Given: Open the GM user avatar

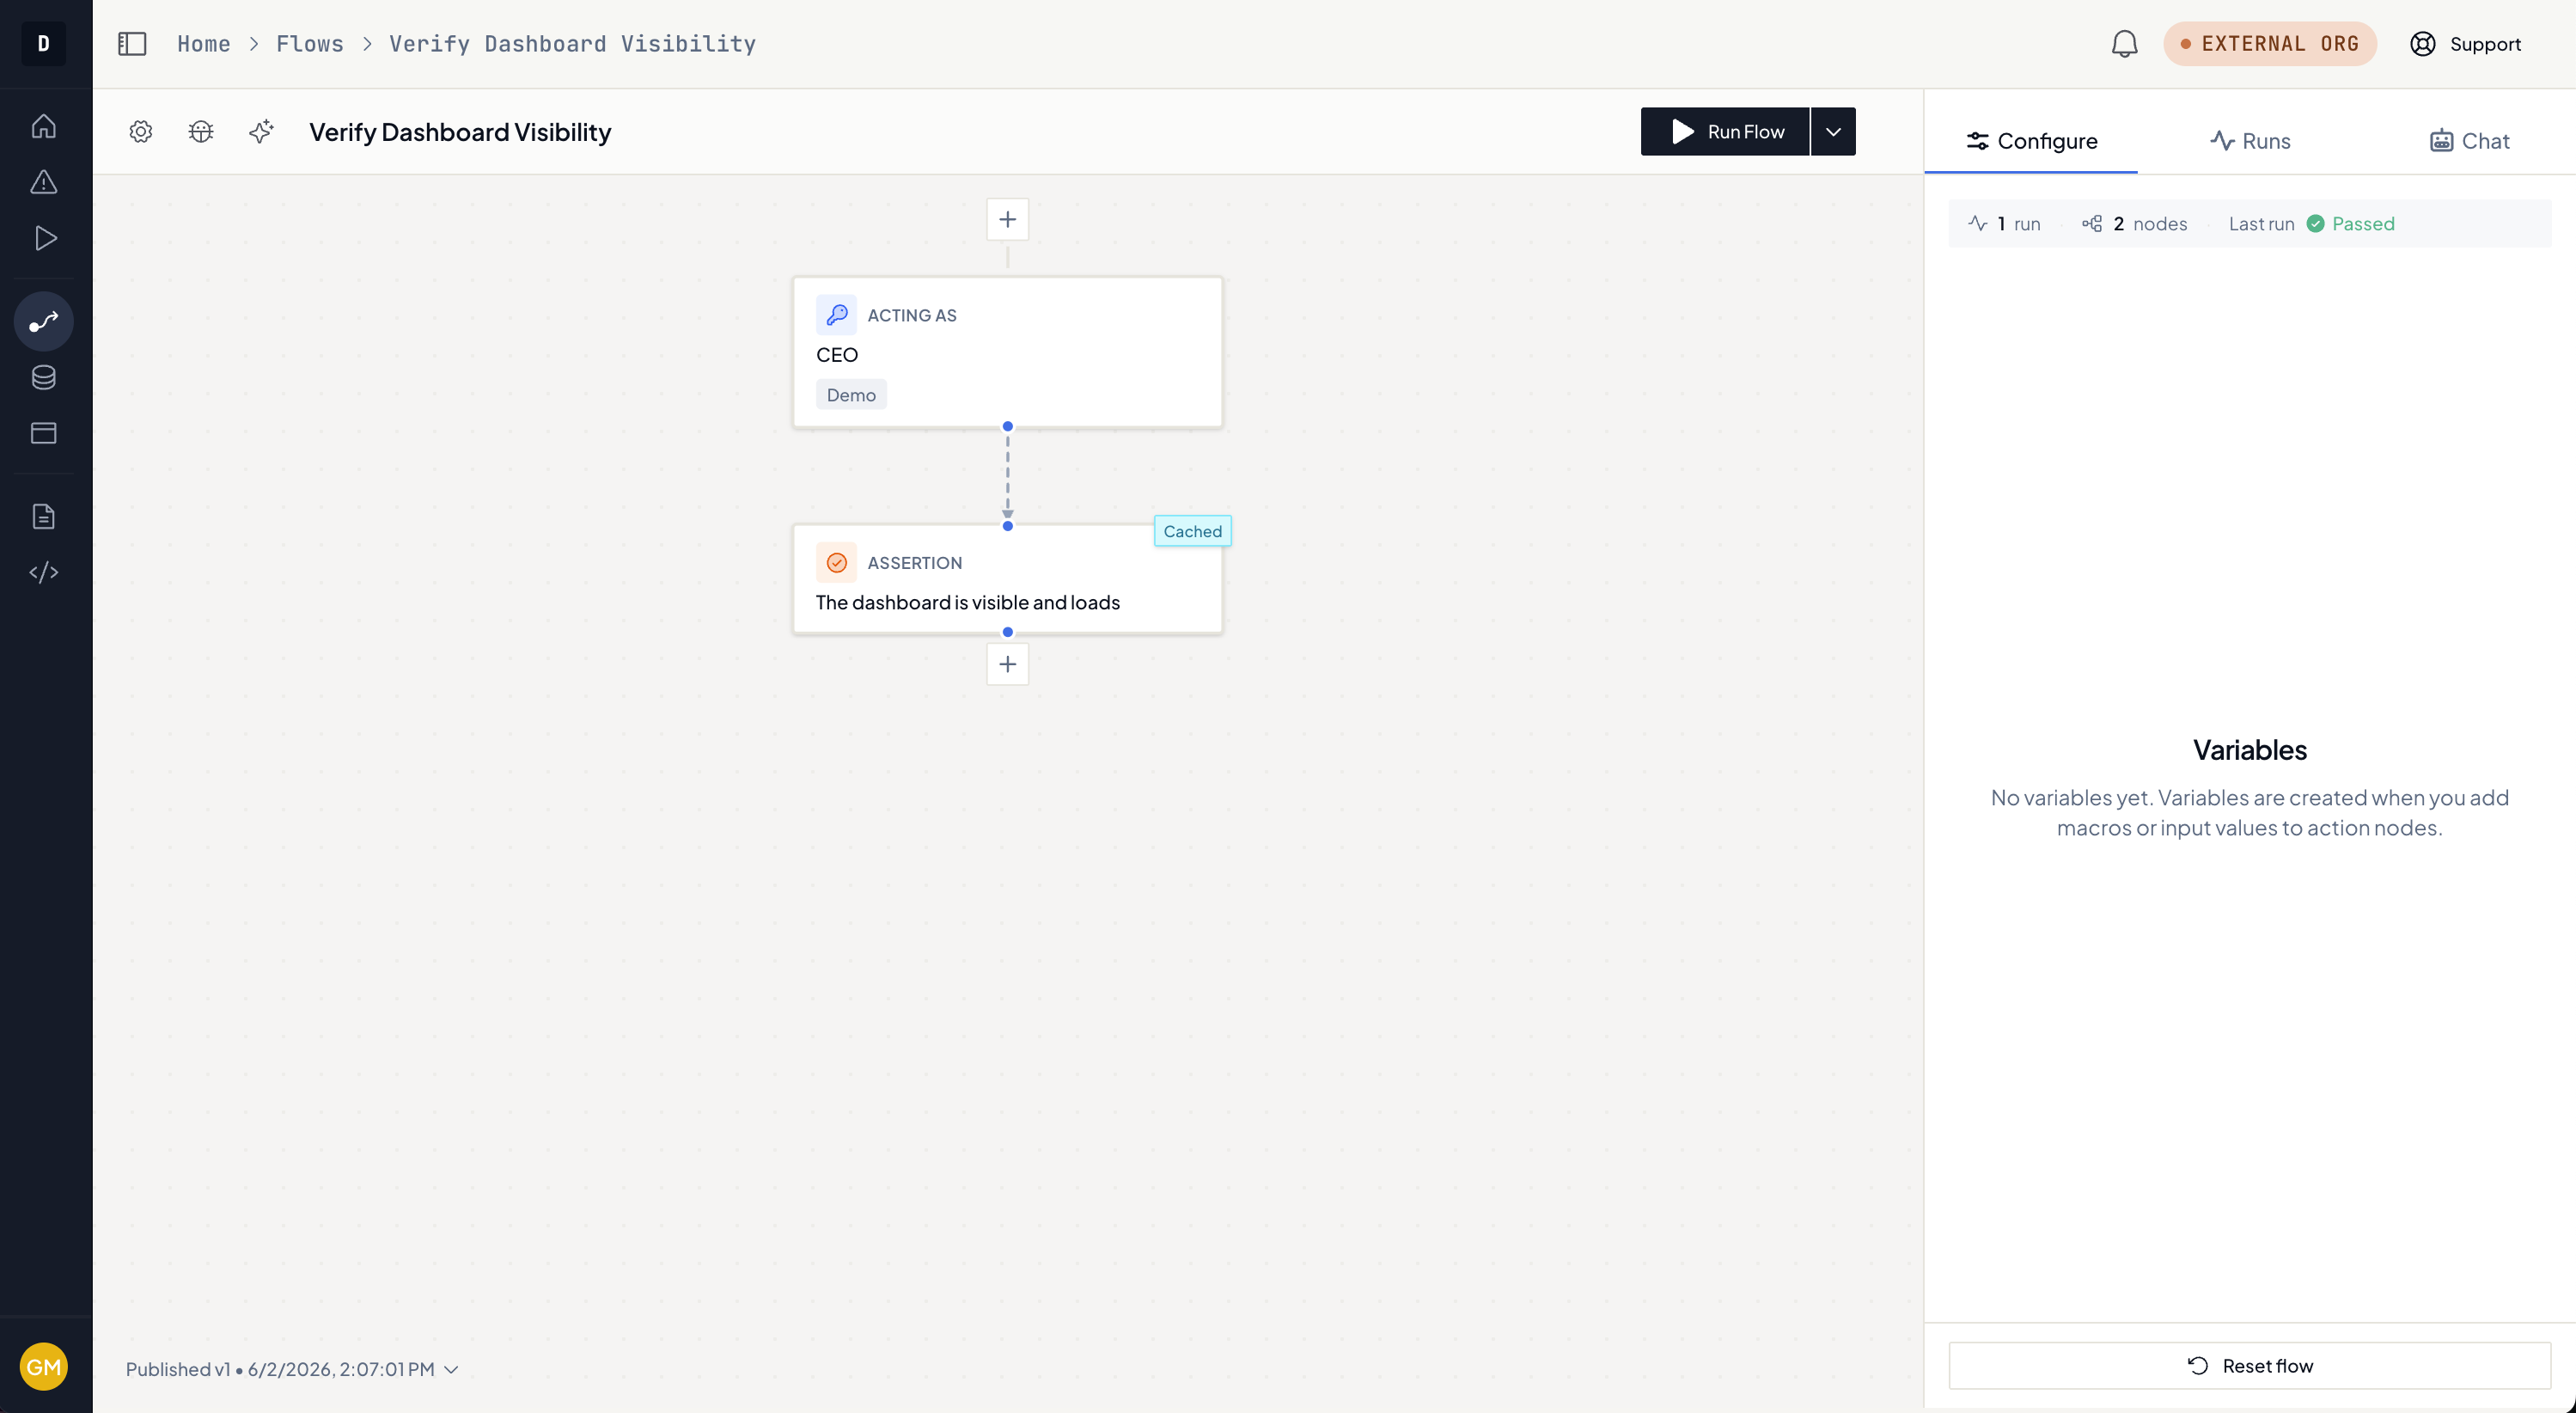Looking at the screenshot, I should 44,1366.
